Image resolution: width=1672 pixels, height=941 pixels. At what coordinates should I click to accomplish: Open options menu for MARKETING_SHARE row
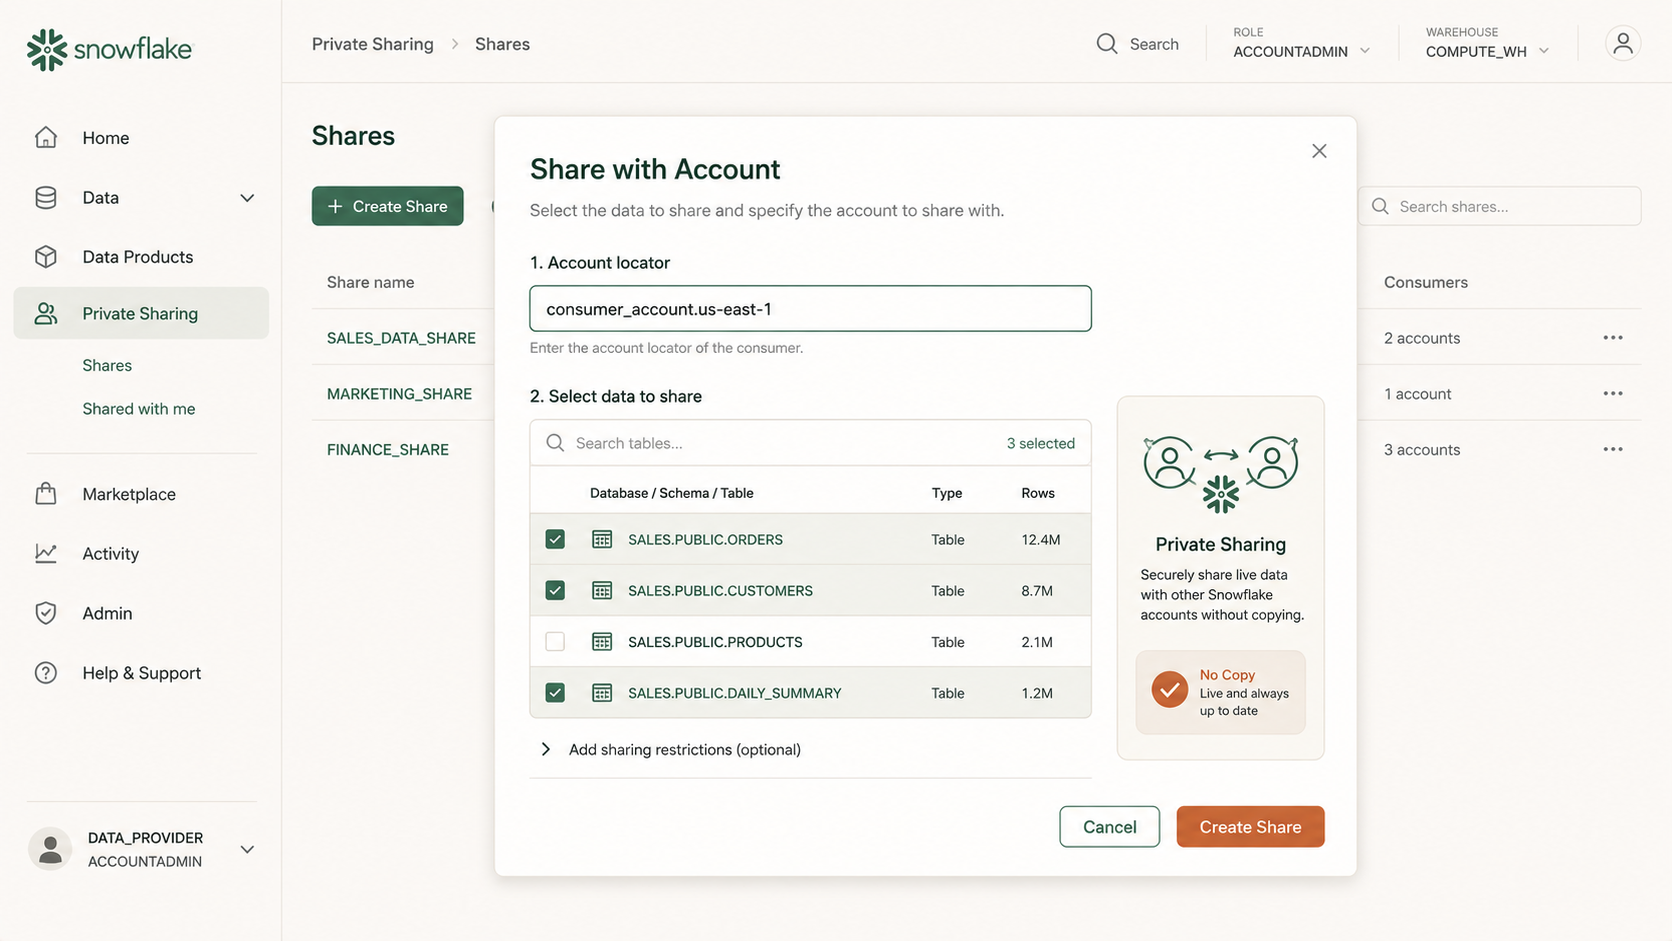[x=1613, y=394]
